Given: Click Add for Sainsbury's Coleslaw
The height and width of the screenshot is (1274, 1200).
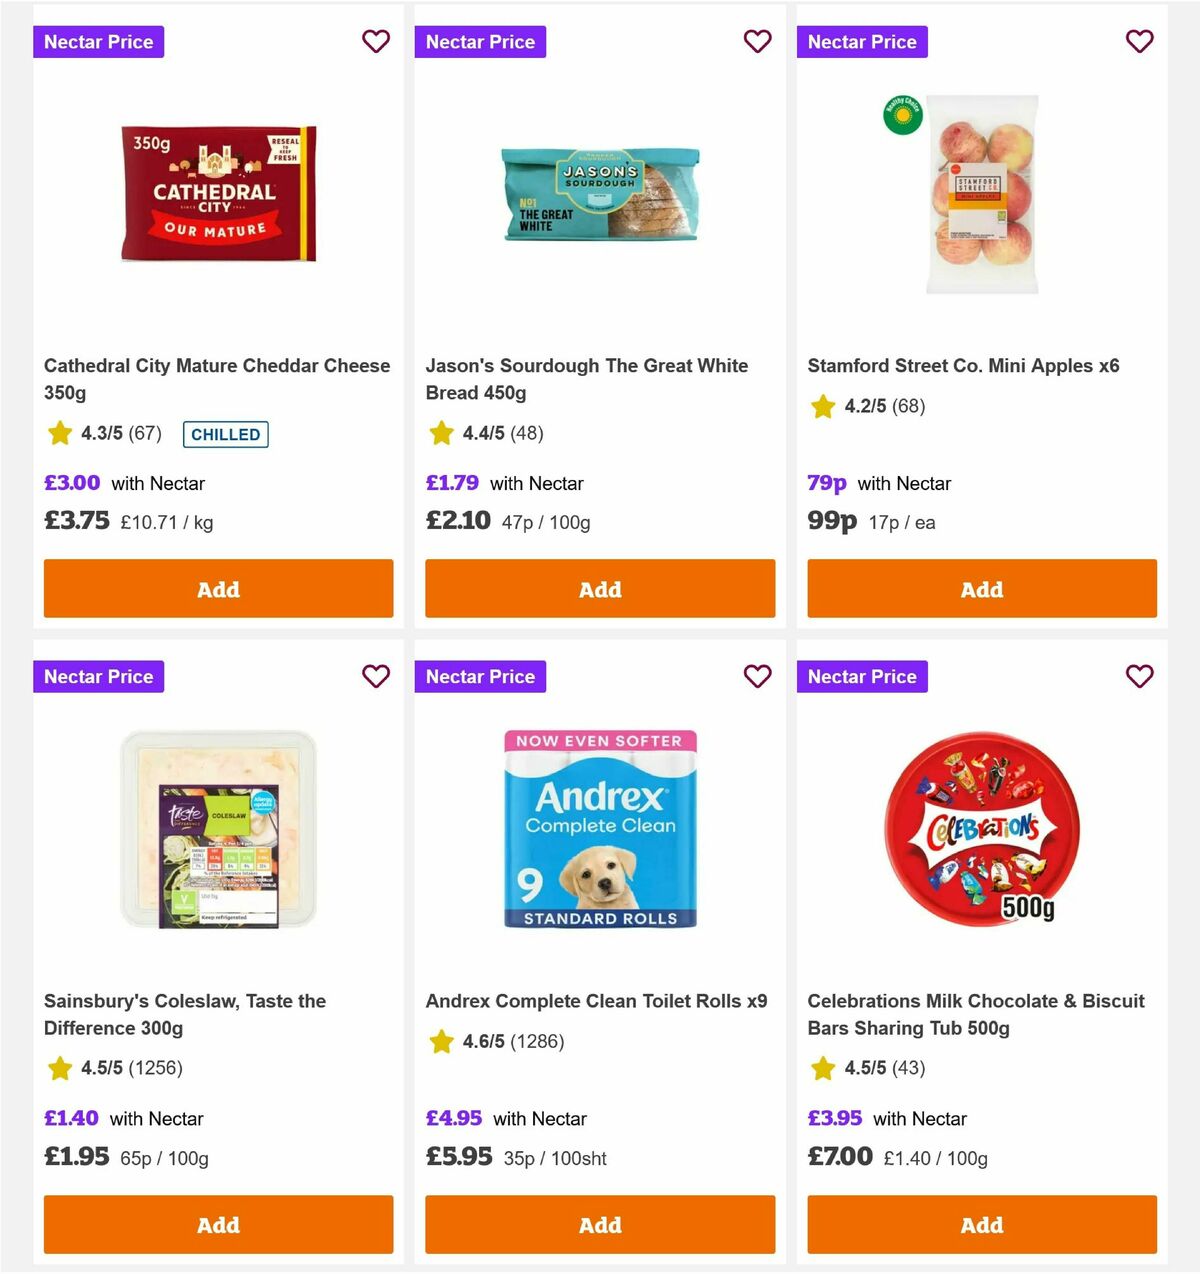Looking at the screenshot, I should click(218, 1224).
